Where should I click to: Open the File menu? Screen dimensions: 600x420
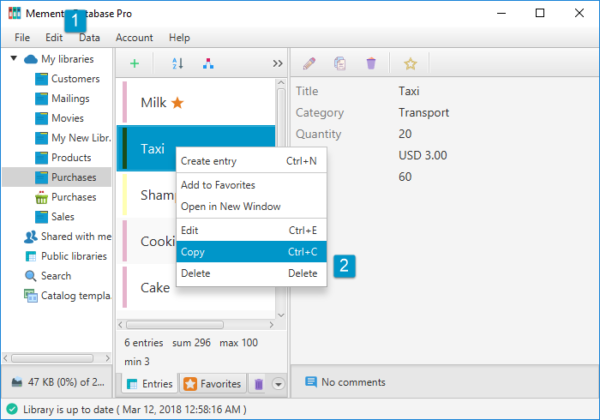(22, 37)
